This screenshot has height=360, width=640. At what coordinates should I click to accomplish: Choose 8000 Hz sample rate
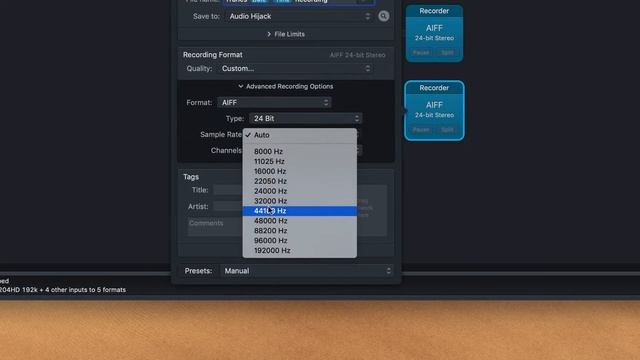[x=299, y=151]
